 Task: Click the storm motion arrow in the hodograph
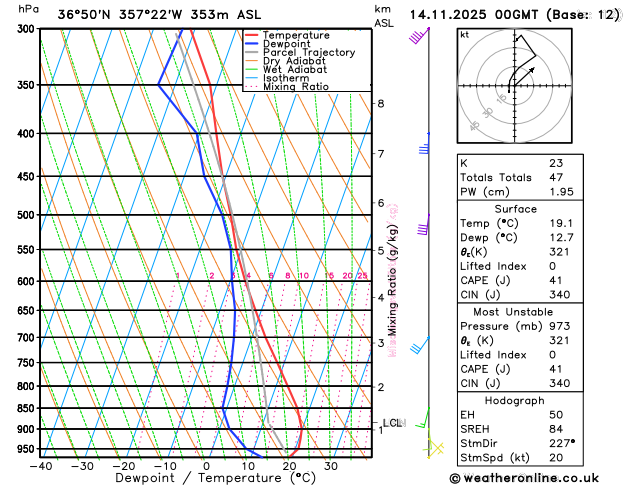click(x=524, y=76)
